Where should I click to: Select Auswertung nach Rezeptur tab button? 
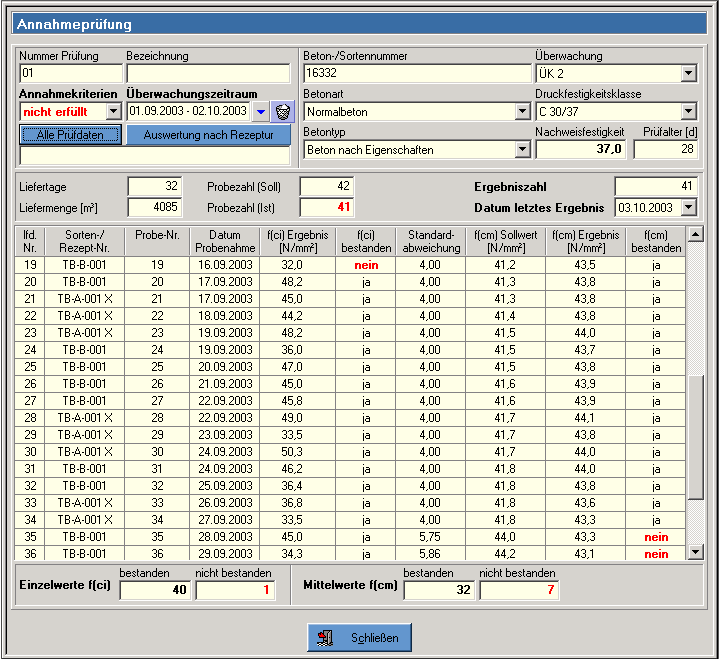[208, 134]
